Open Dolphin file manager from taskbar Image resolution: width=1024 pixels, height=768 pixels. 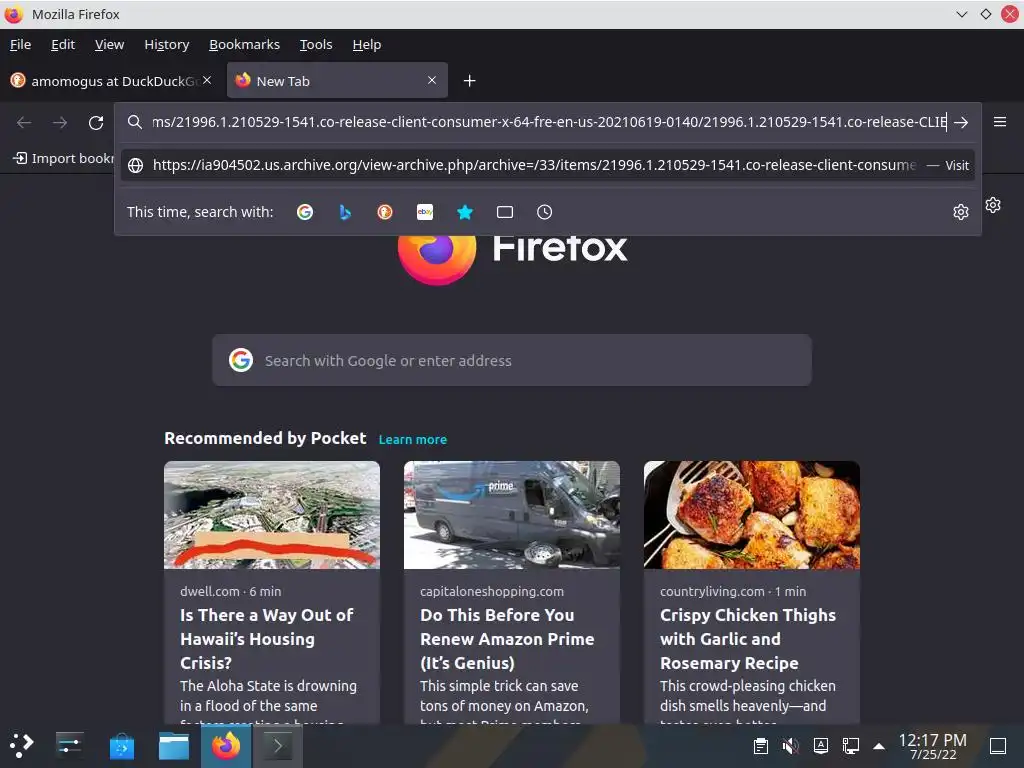[174, 746]
